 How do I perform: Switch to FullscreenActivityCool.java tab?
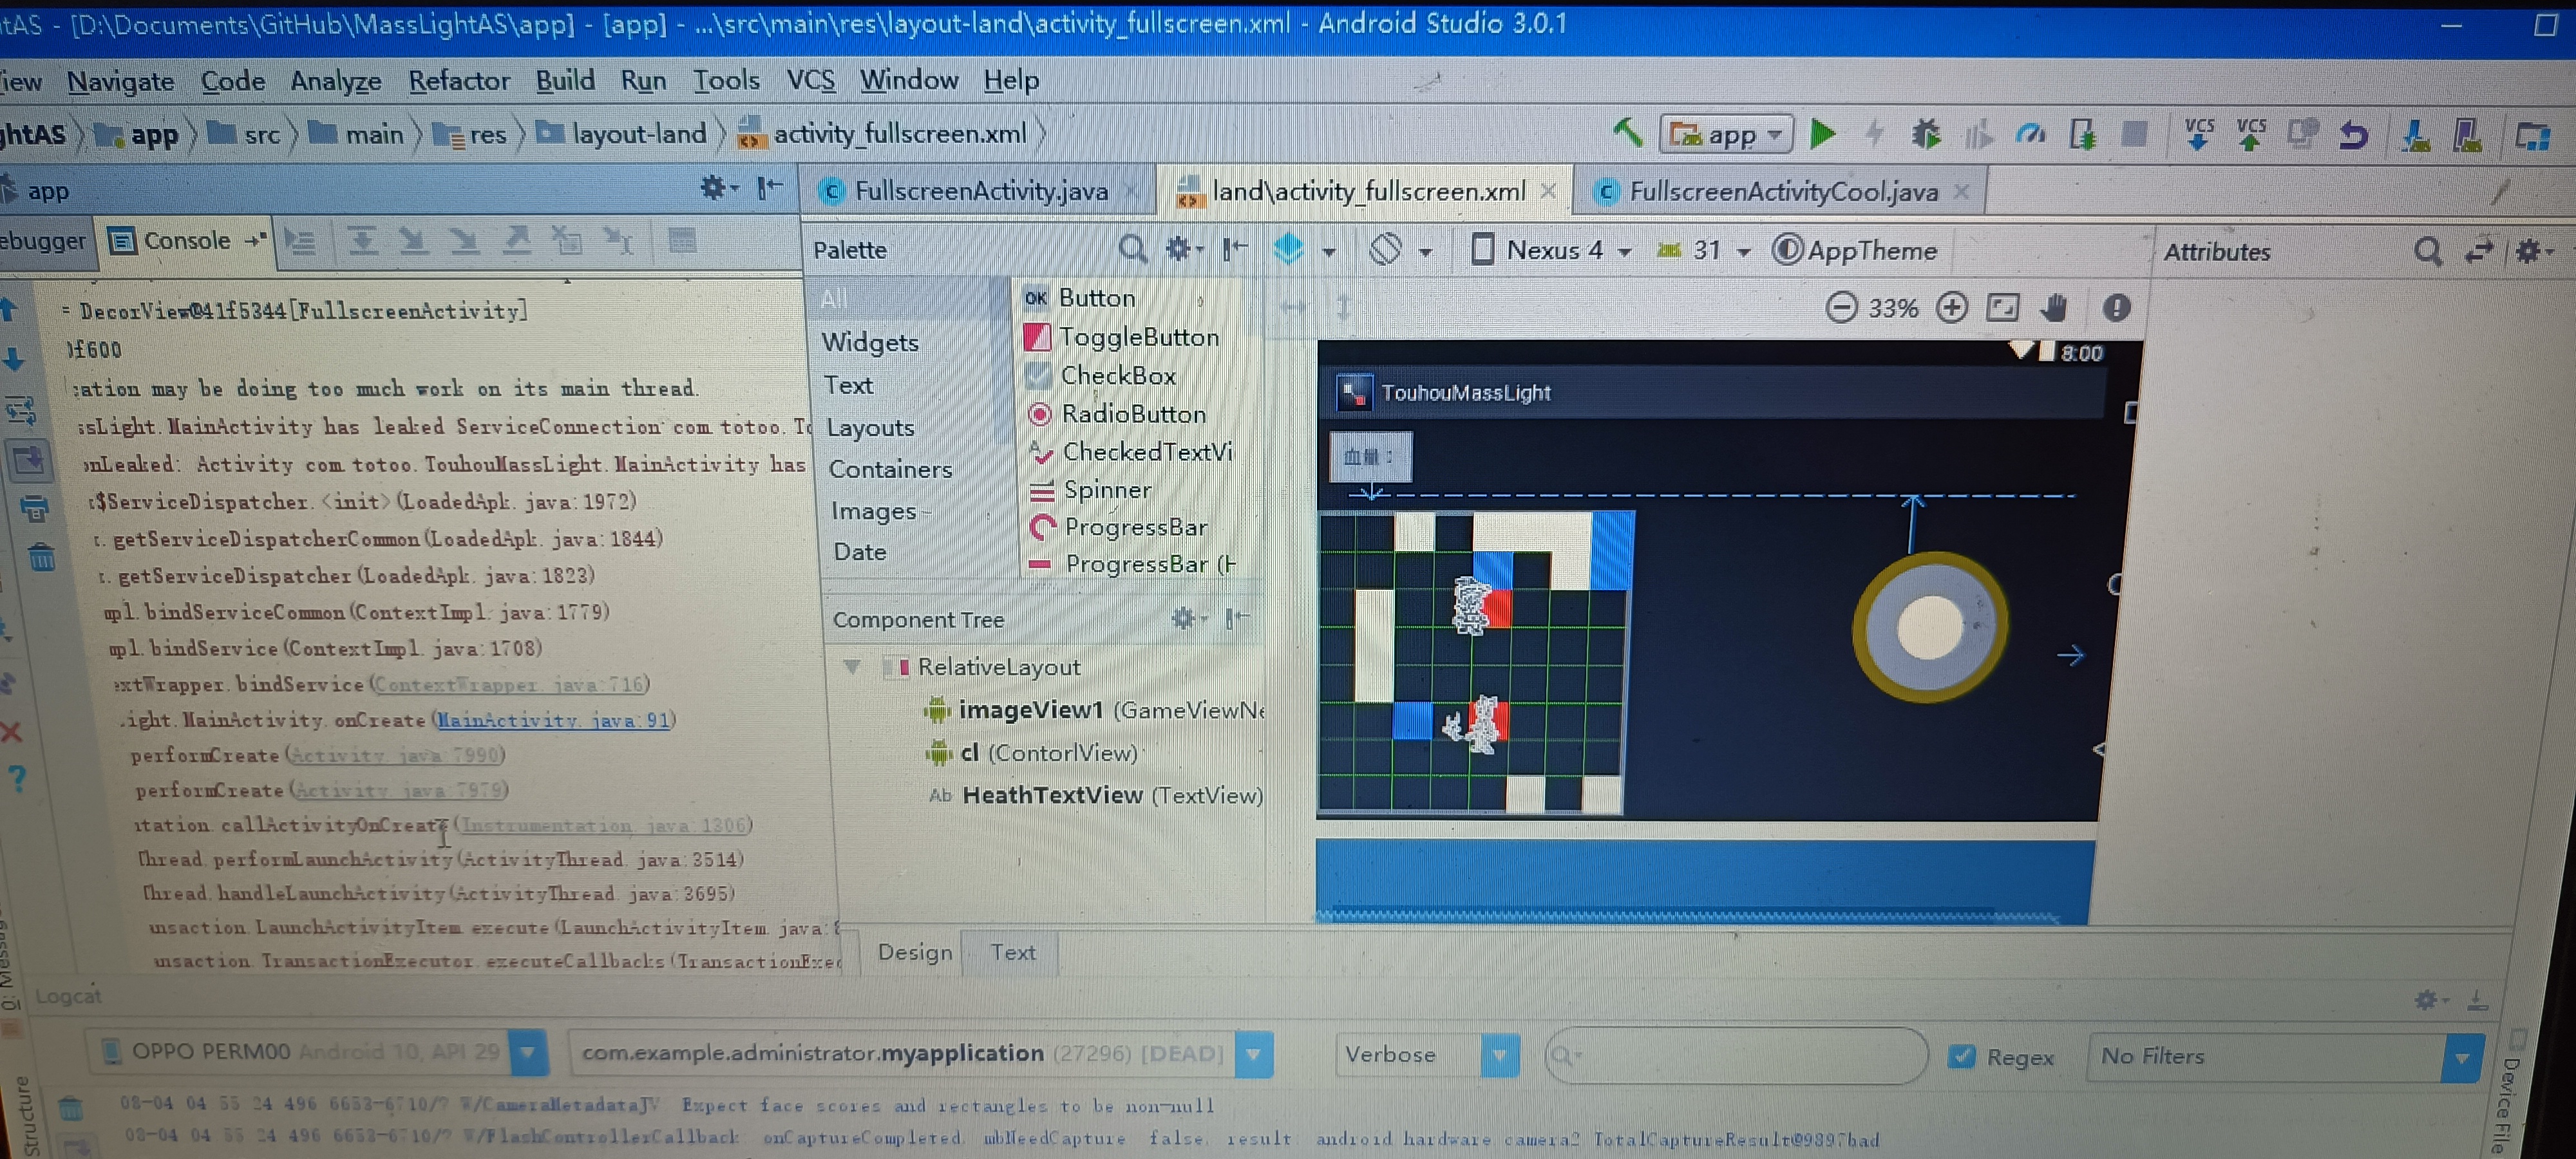[x=1782, y=191]
